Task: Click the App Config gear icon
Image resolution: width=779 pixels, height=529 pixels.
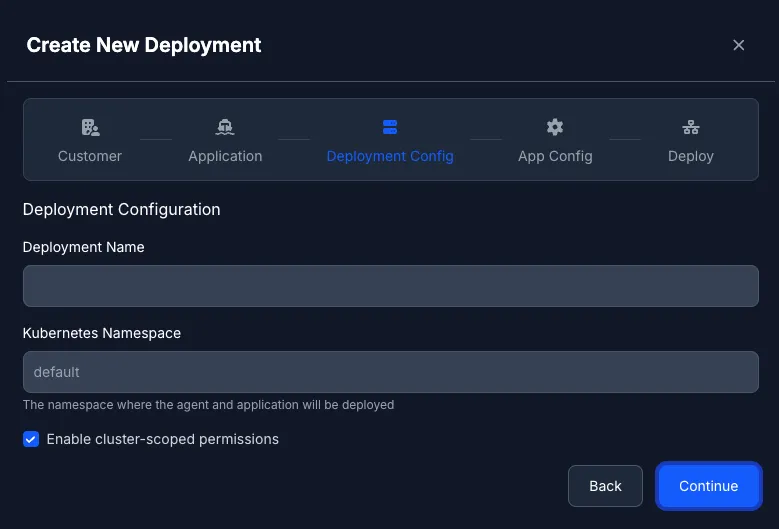Action: [555, 127]
